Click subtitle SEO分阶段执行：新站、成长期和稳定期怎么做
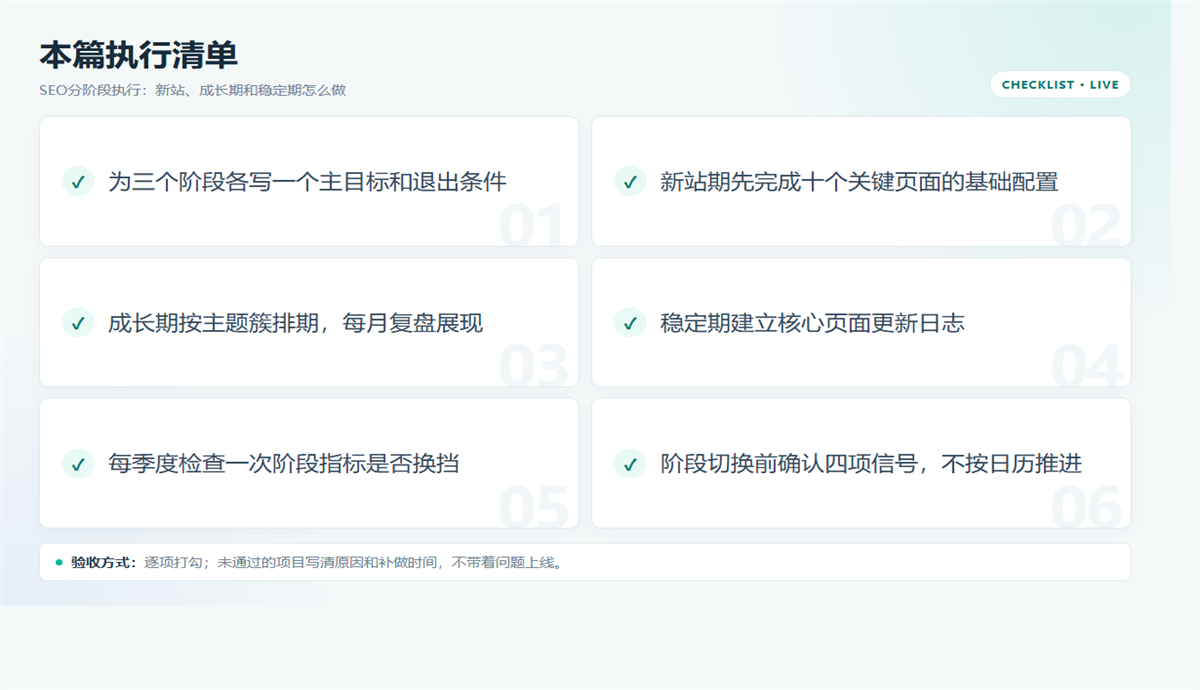The width and height of the screenshot is (1200, 690). (193, 90)
